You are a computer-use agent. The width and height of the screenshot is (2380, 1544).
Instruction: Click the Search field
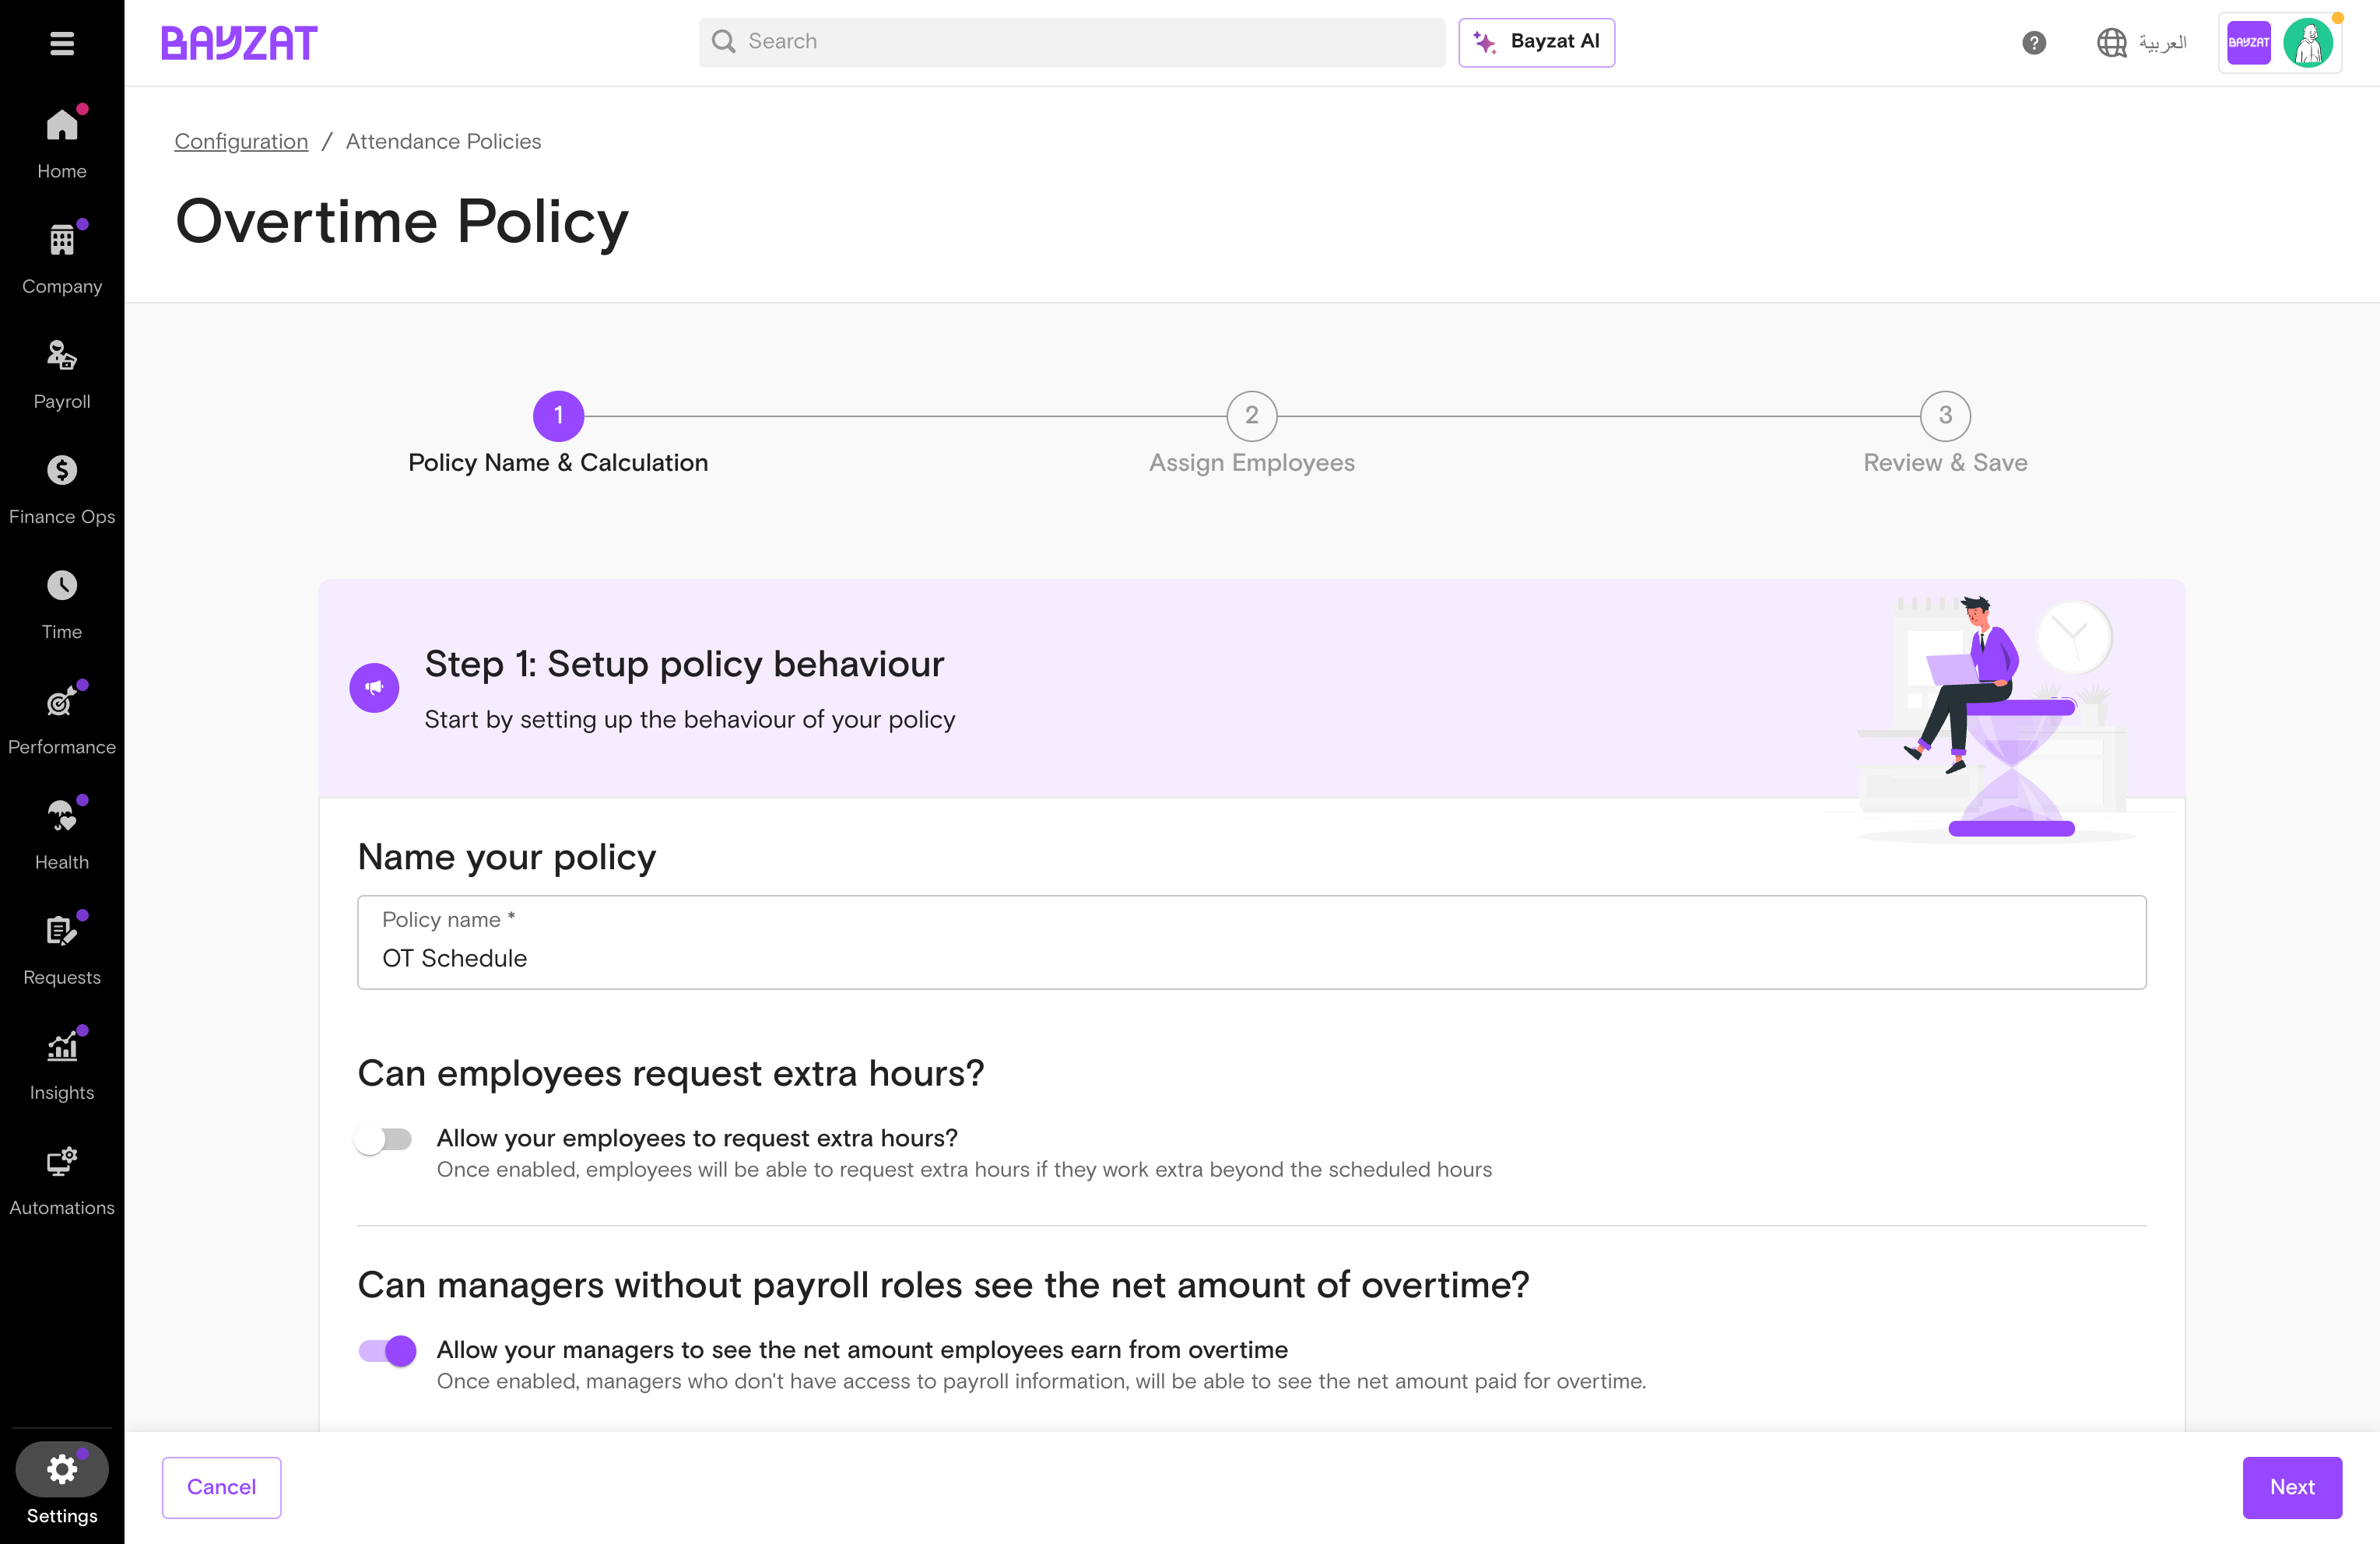1072,42
